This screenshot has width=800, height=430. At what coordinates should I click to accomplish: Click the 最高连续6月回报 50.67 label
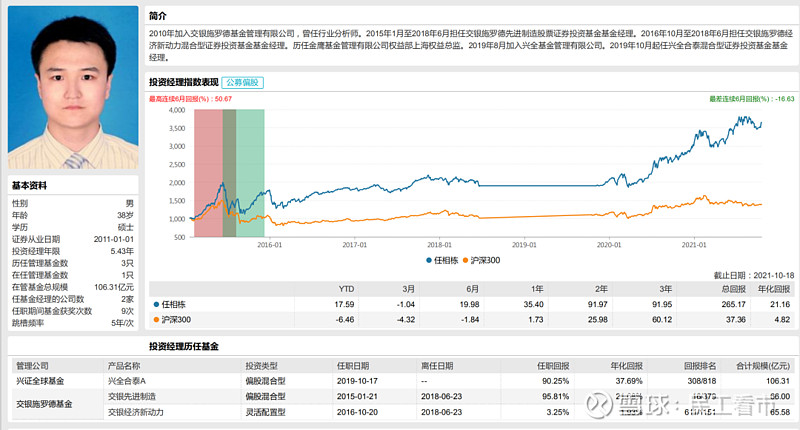(x=190, y=99)
